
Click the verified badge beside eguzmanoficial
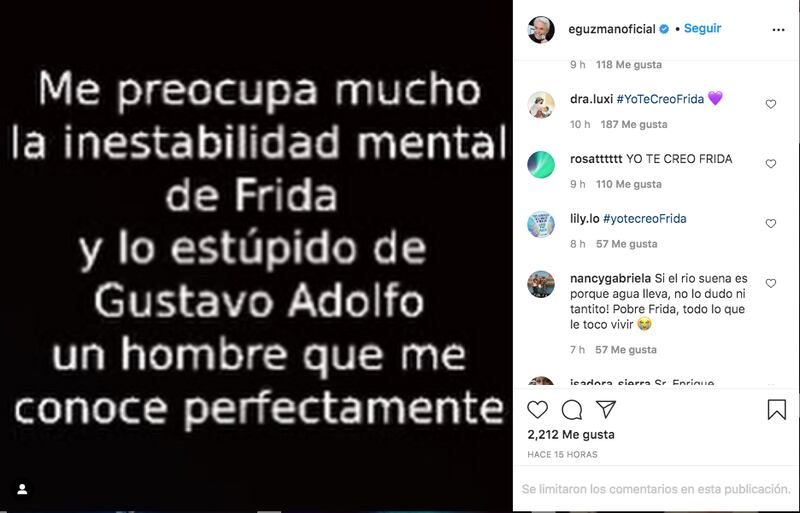tap(664, 29)
